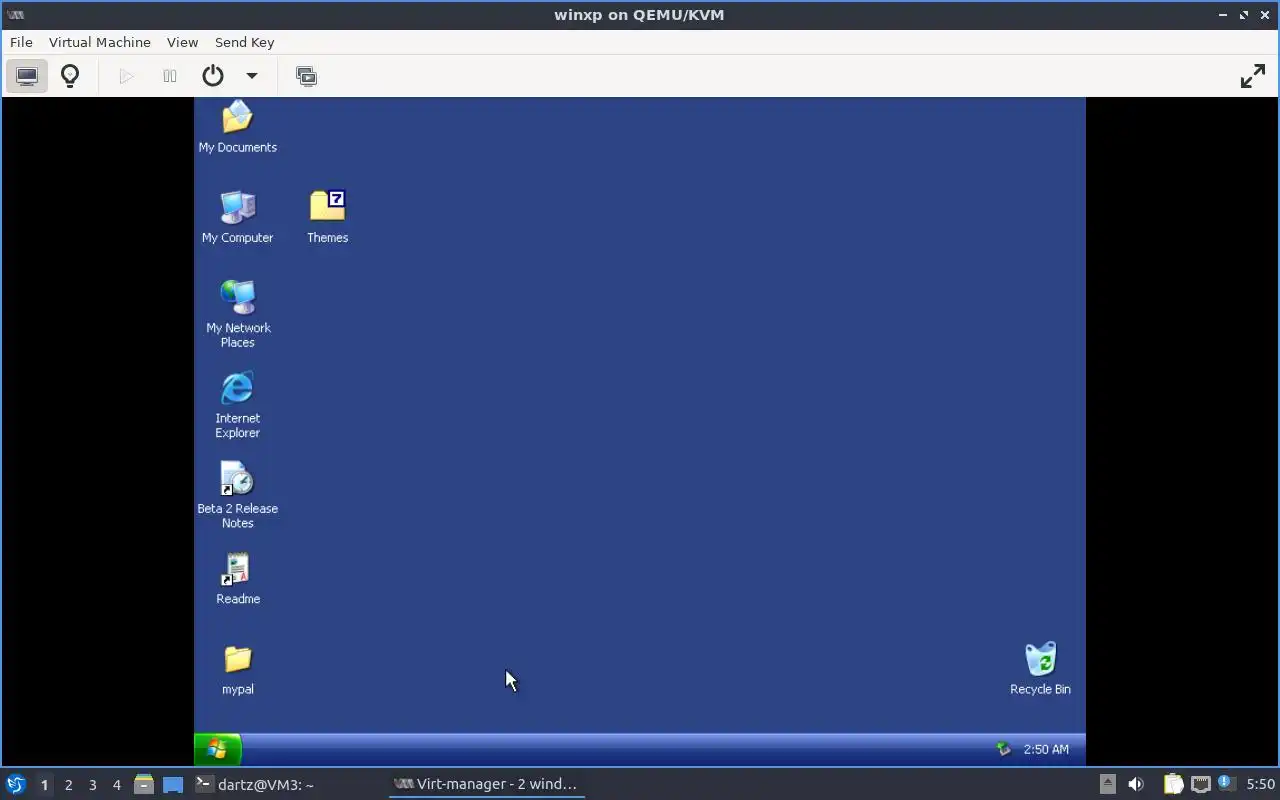
Task: Click the host clock showing 5:50
Action: 1260,784
